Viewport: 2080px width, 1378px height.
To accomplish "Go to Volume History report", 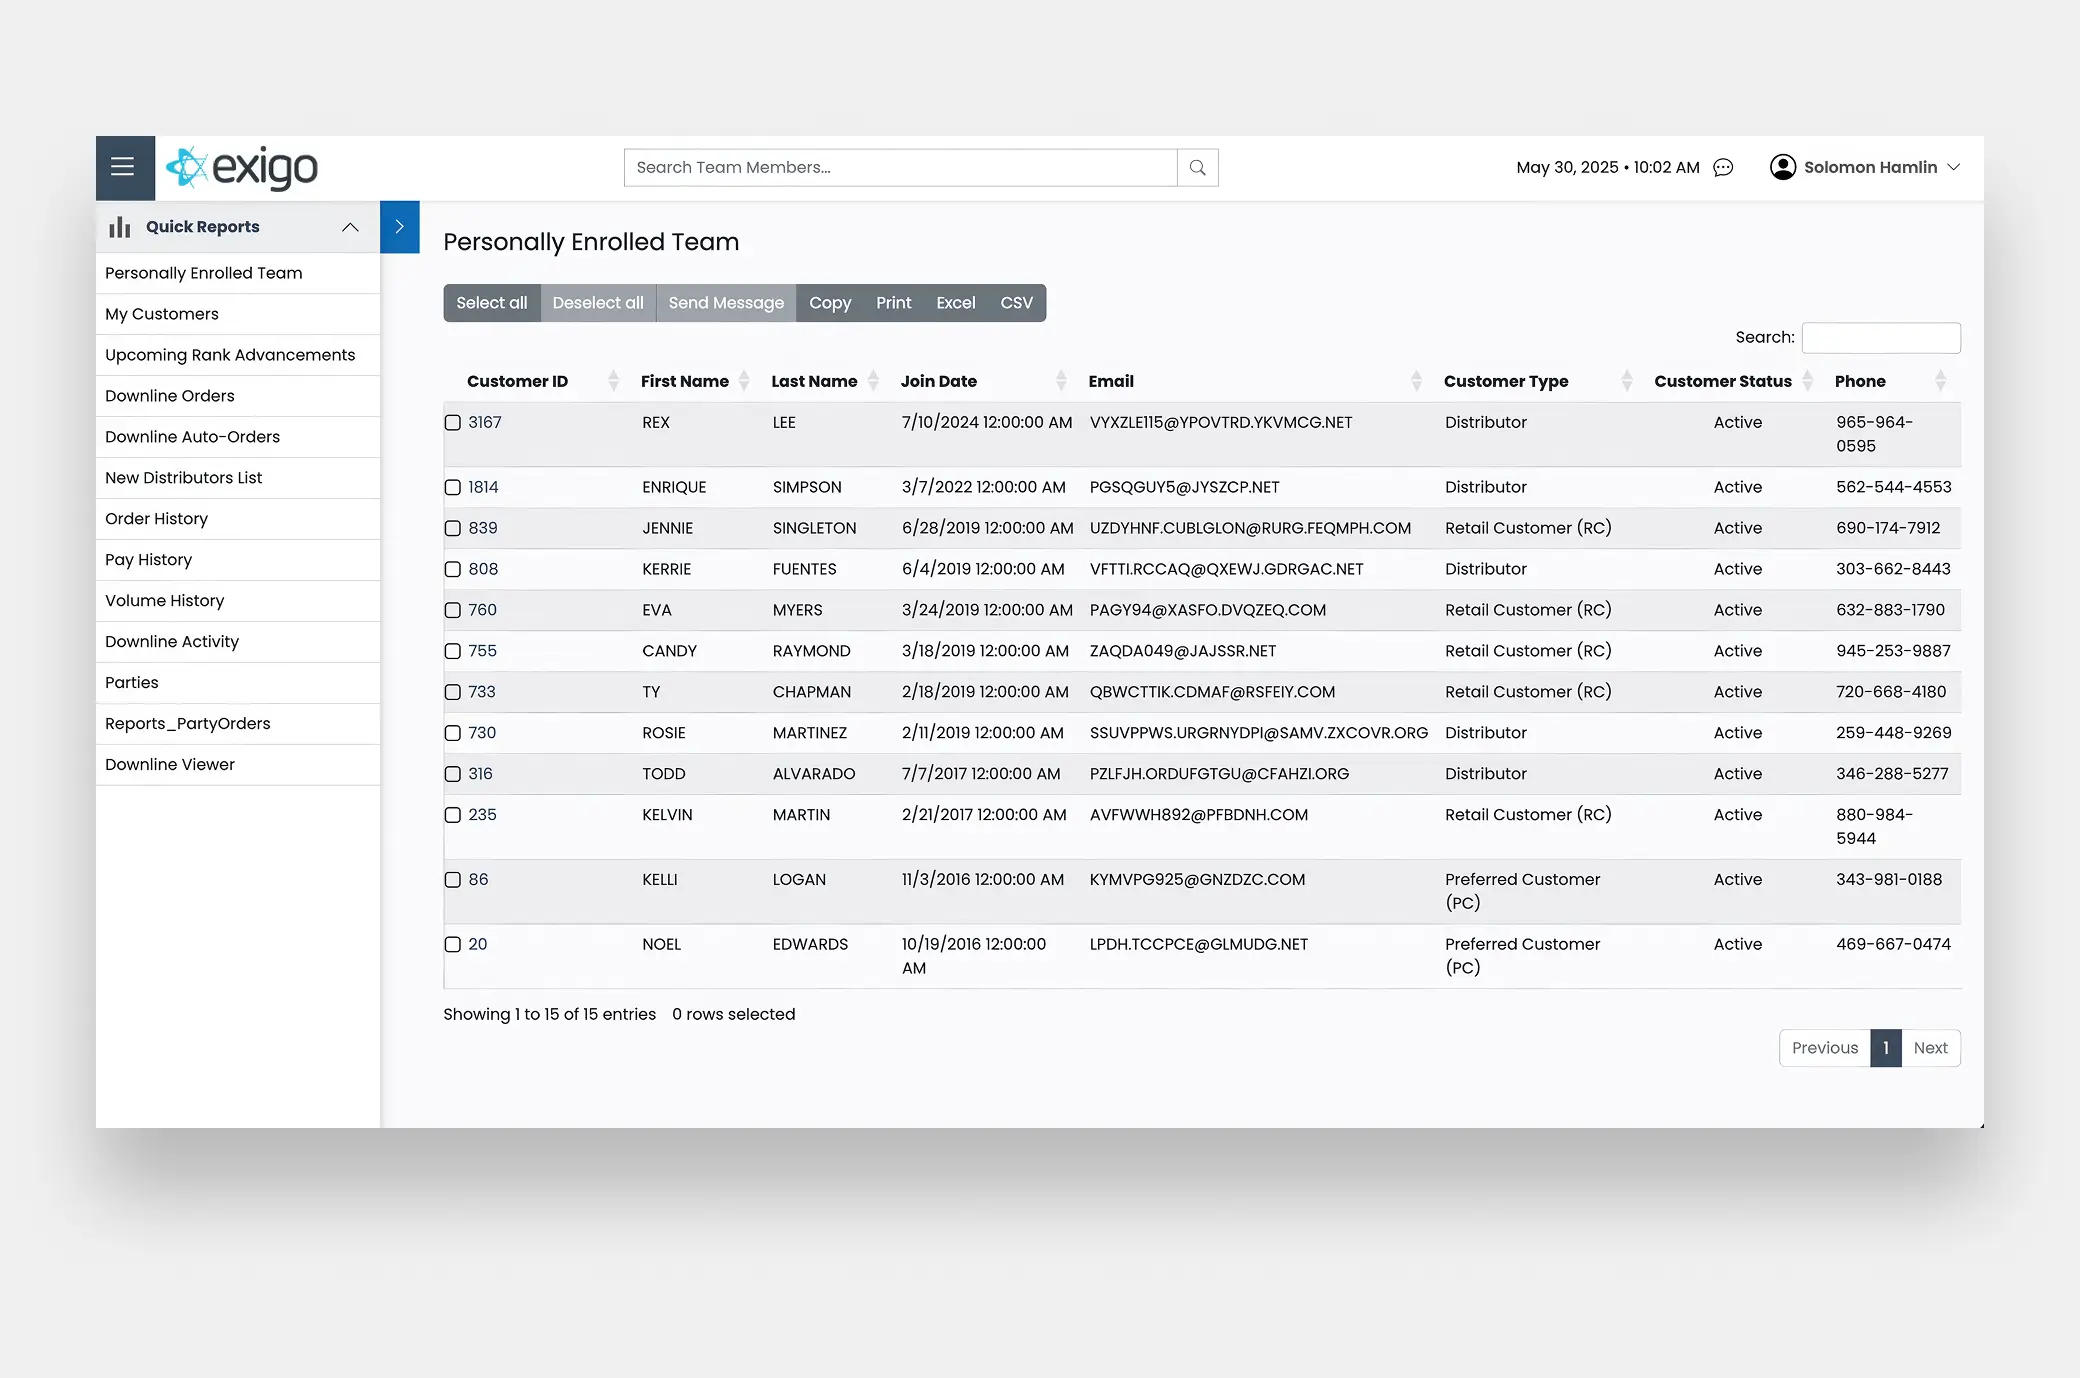I will pyautogui.click(x=165, y=601).
